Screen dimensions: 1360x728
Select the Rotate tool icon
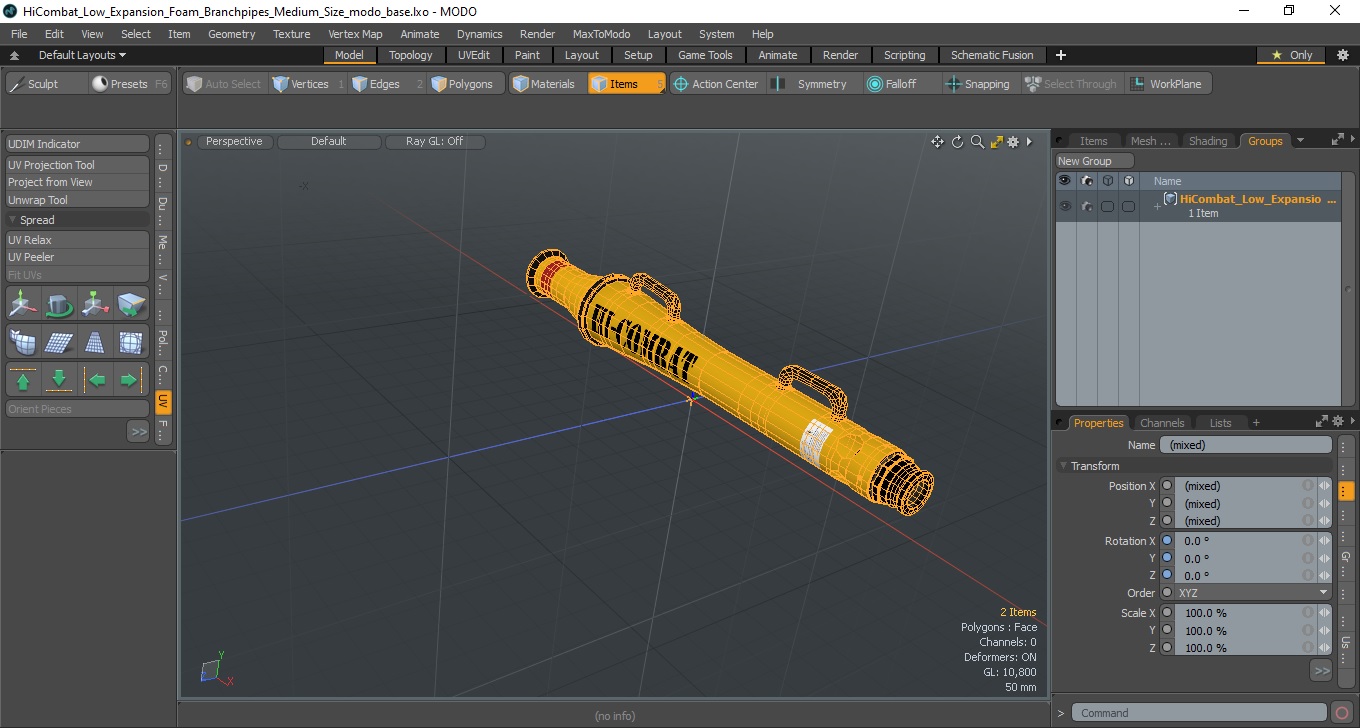[60, 303]
